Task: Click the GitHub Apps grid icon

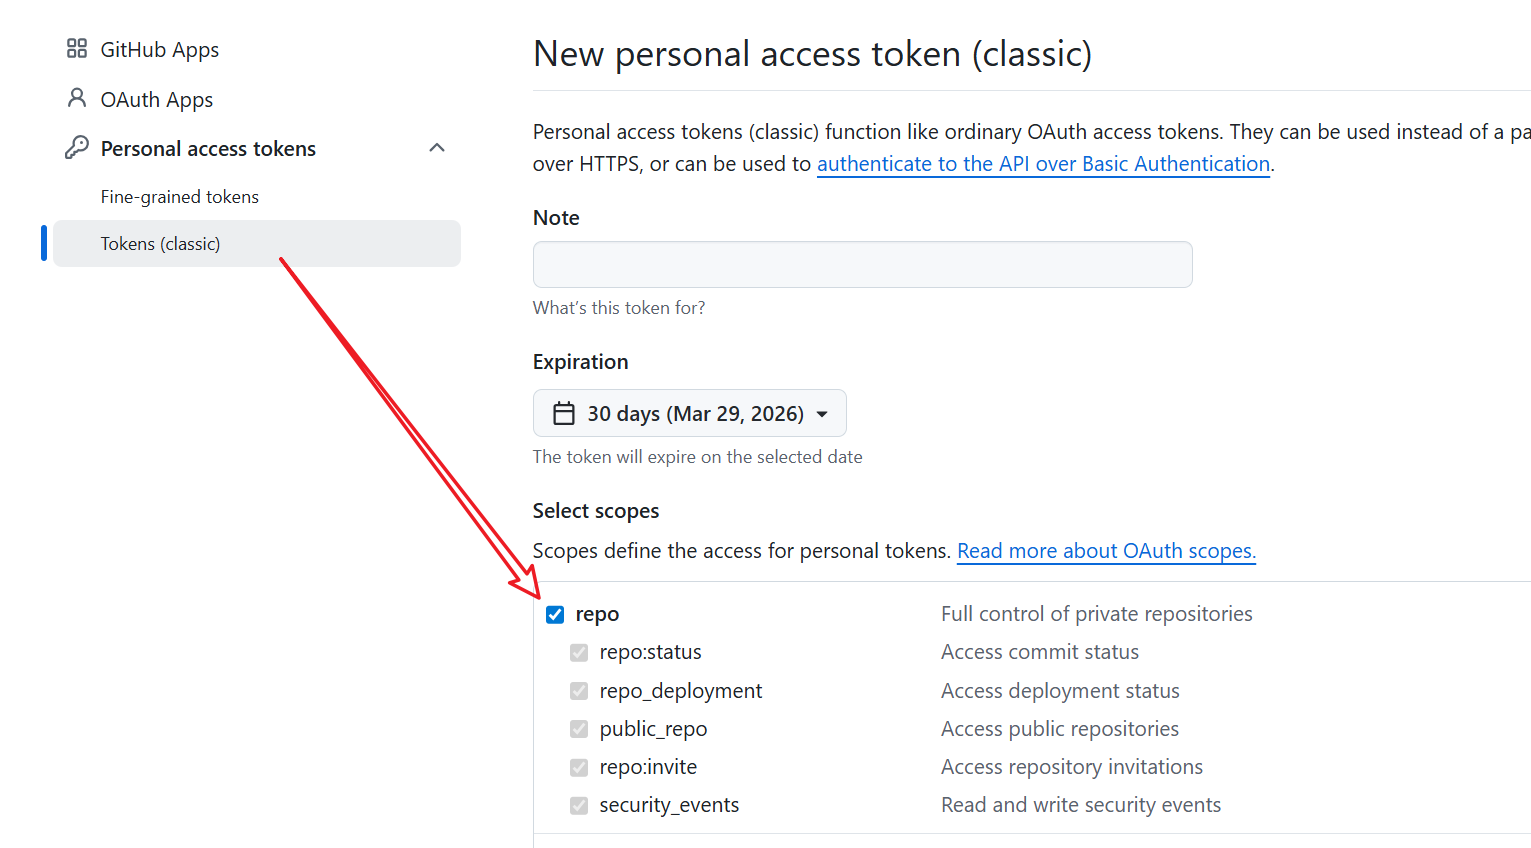Action: coord(75,47)
